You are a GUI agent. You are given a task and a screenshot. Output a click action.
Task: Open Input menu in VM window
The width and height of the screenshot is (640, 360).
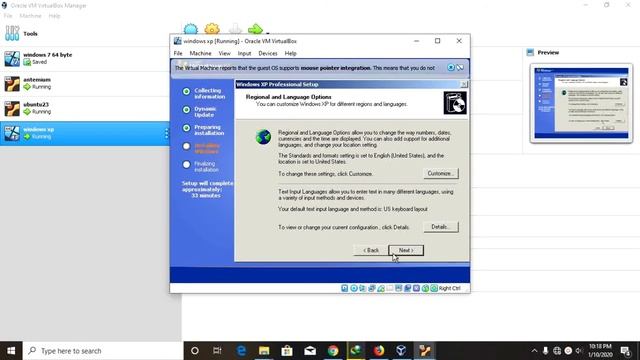point(244,53)
